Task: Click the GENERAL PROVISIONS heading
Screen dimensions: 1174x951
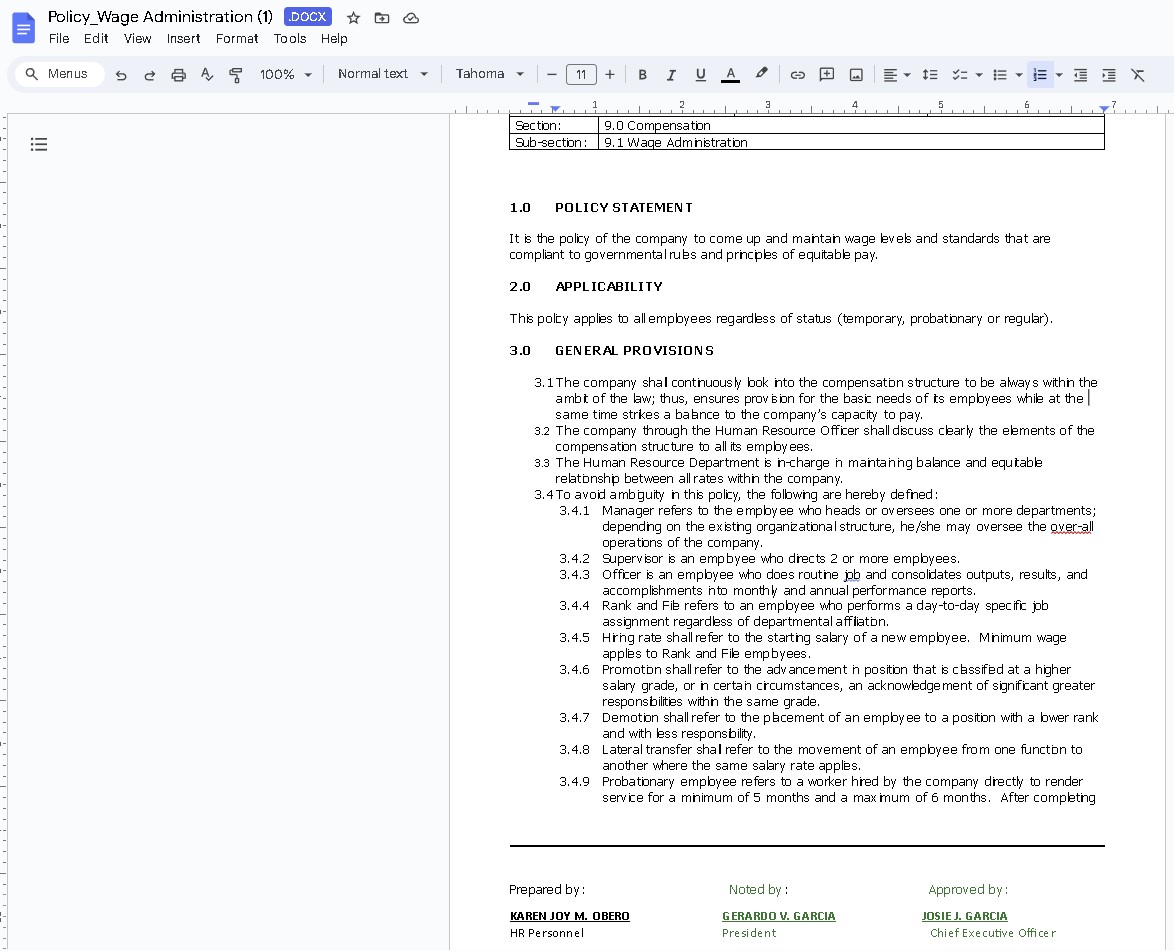Action: [634, 350]
